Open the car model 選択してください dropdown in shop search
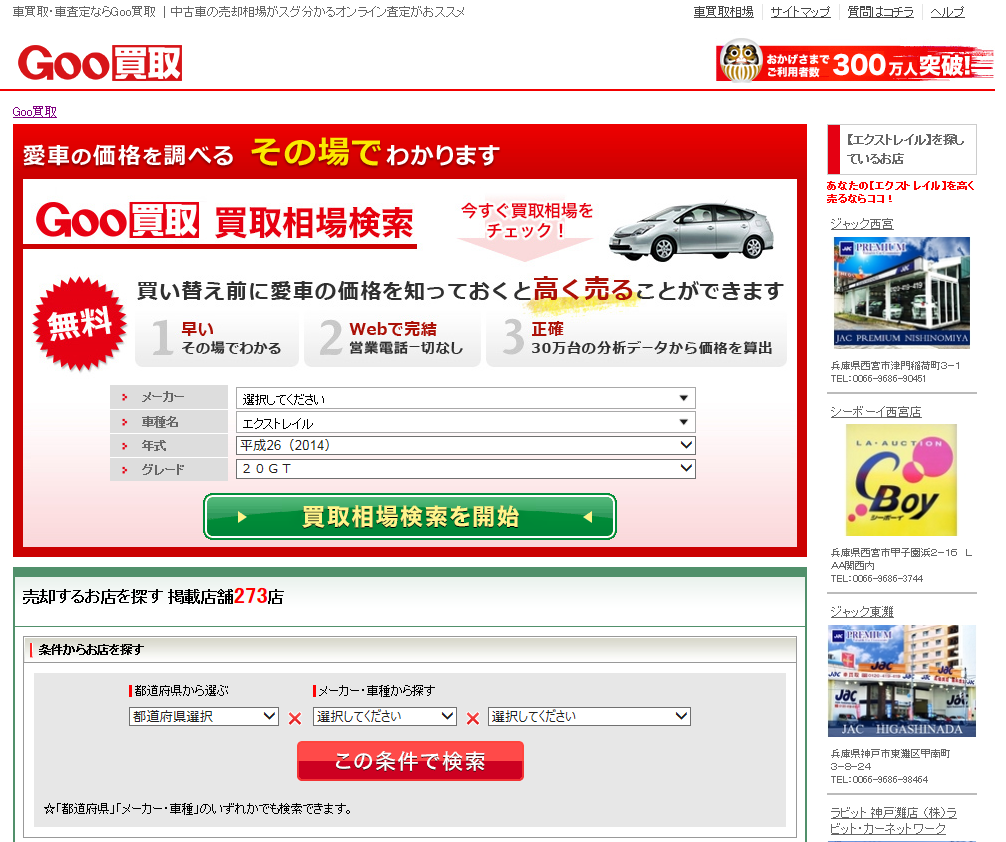1006x842 pixels. (x=589, y=716)
